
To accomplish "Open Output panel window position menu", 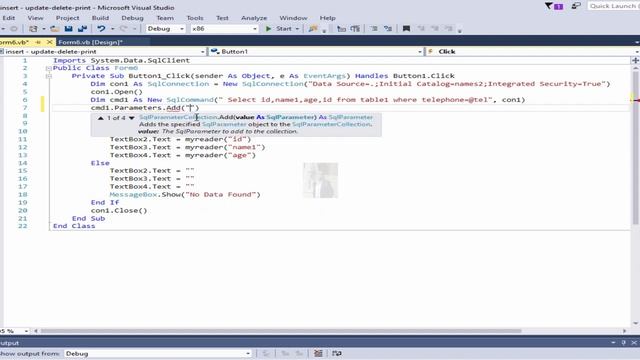I will (x=613, y=343).
